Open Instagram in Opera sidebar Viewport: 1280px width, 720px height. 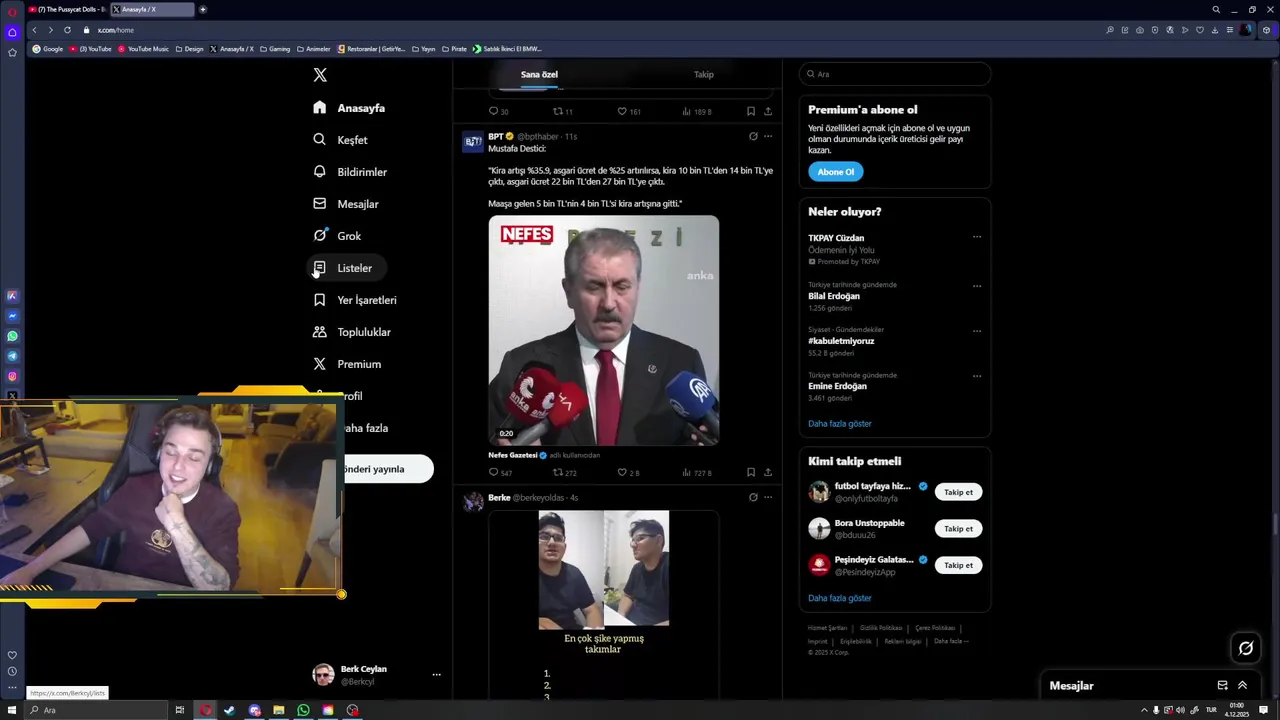12,376
